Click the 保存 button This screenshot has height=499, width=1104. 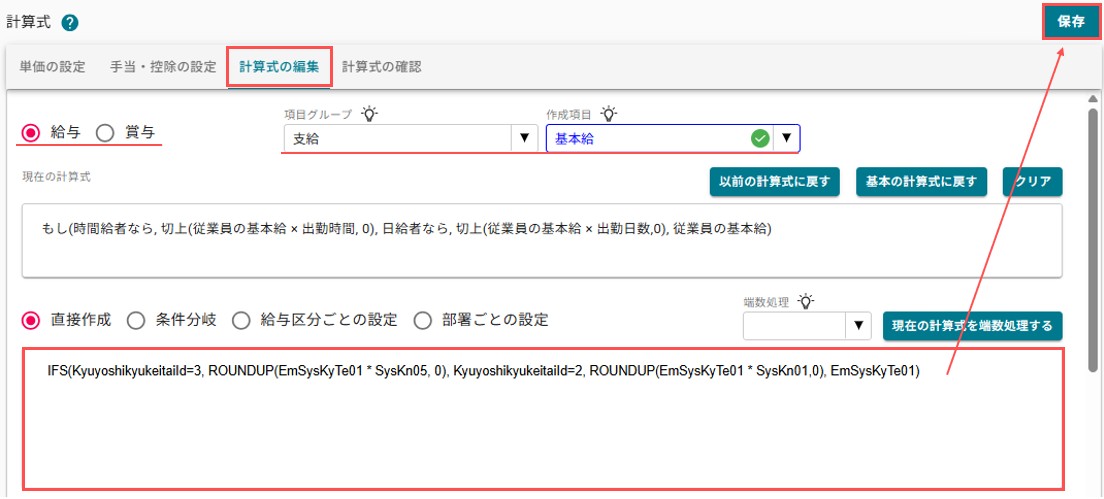coord(1071,22)
